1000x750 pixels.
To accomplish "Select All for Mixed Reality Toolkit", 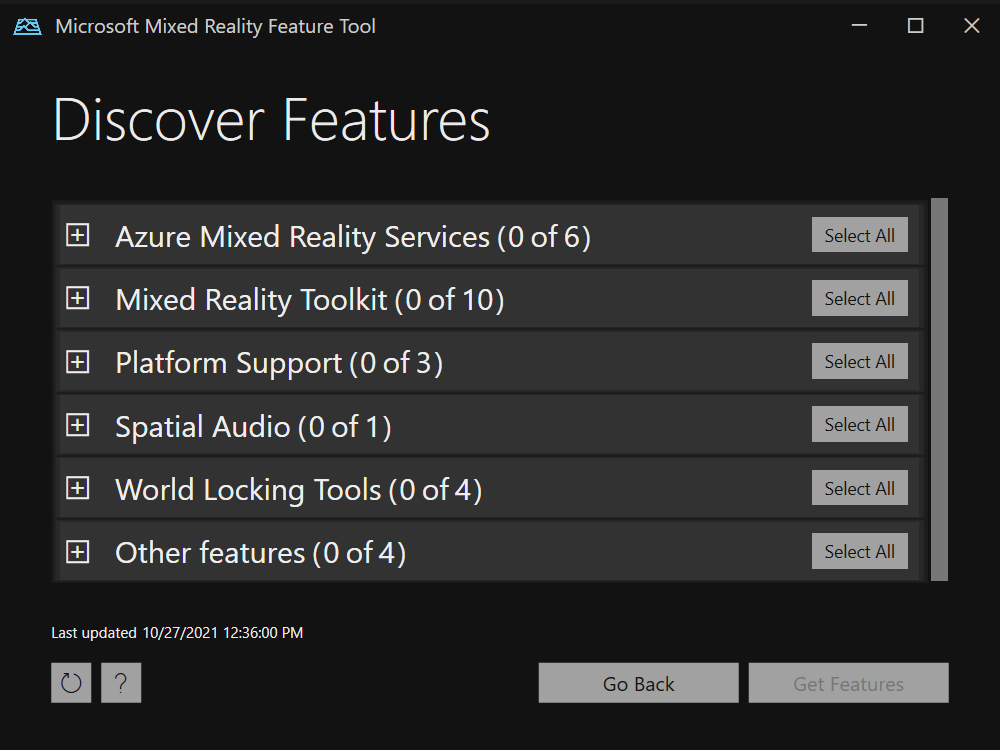I will point(859,299).
